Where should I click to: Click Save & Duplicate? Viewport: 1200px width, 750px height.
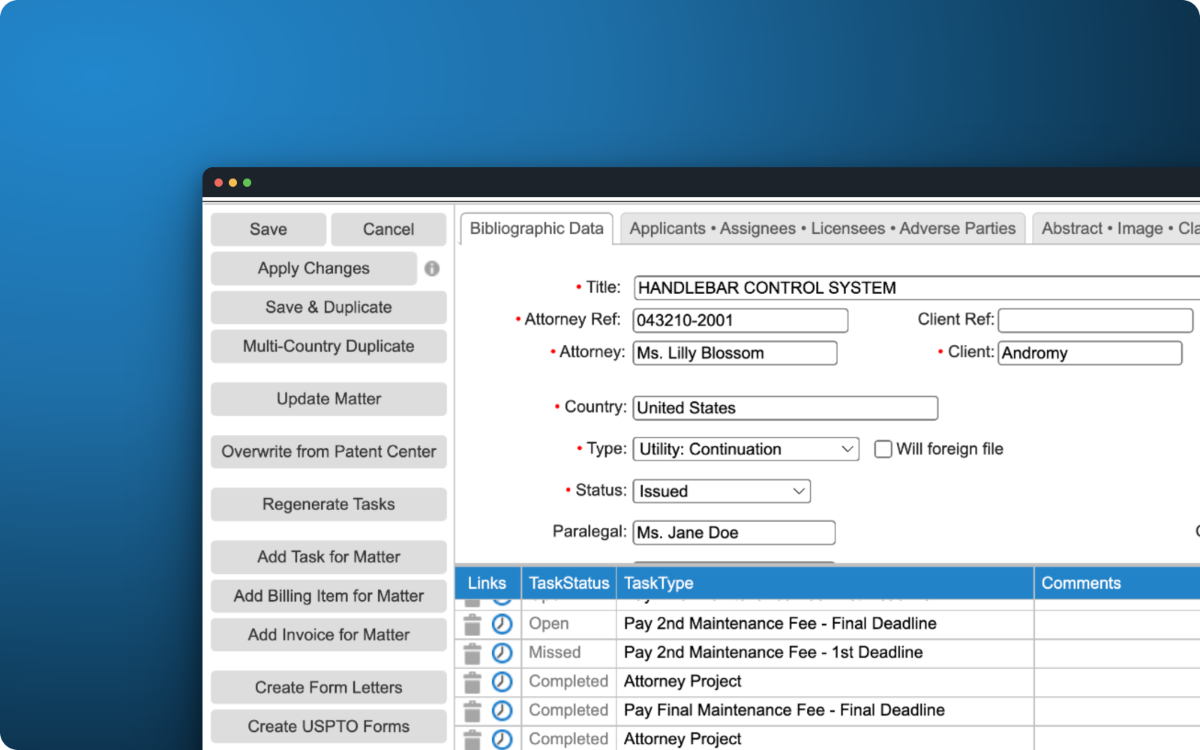(329, 307)
